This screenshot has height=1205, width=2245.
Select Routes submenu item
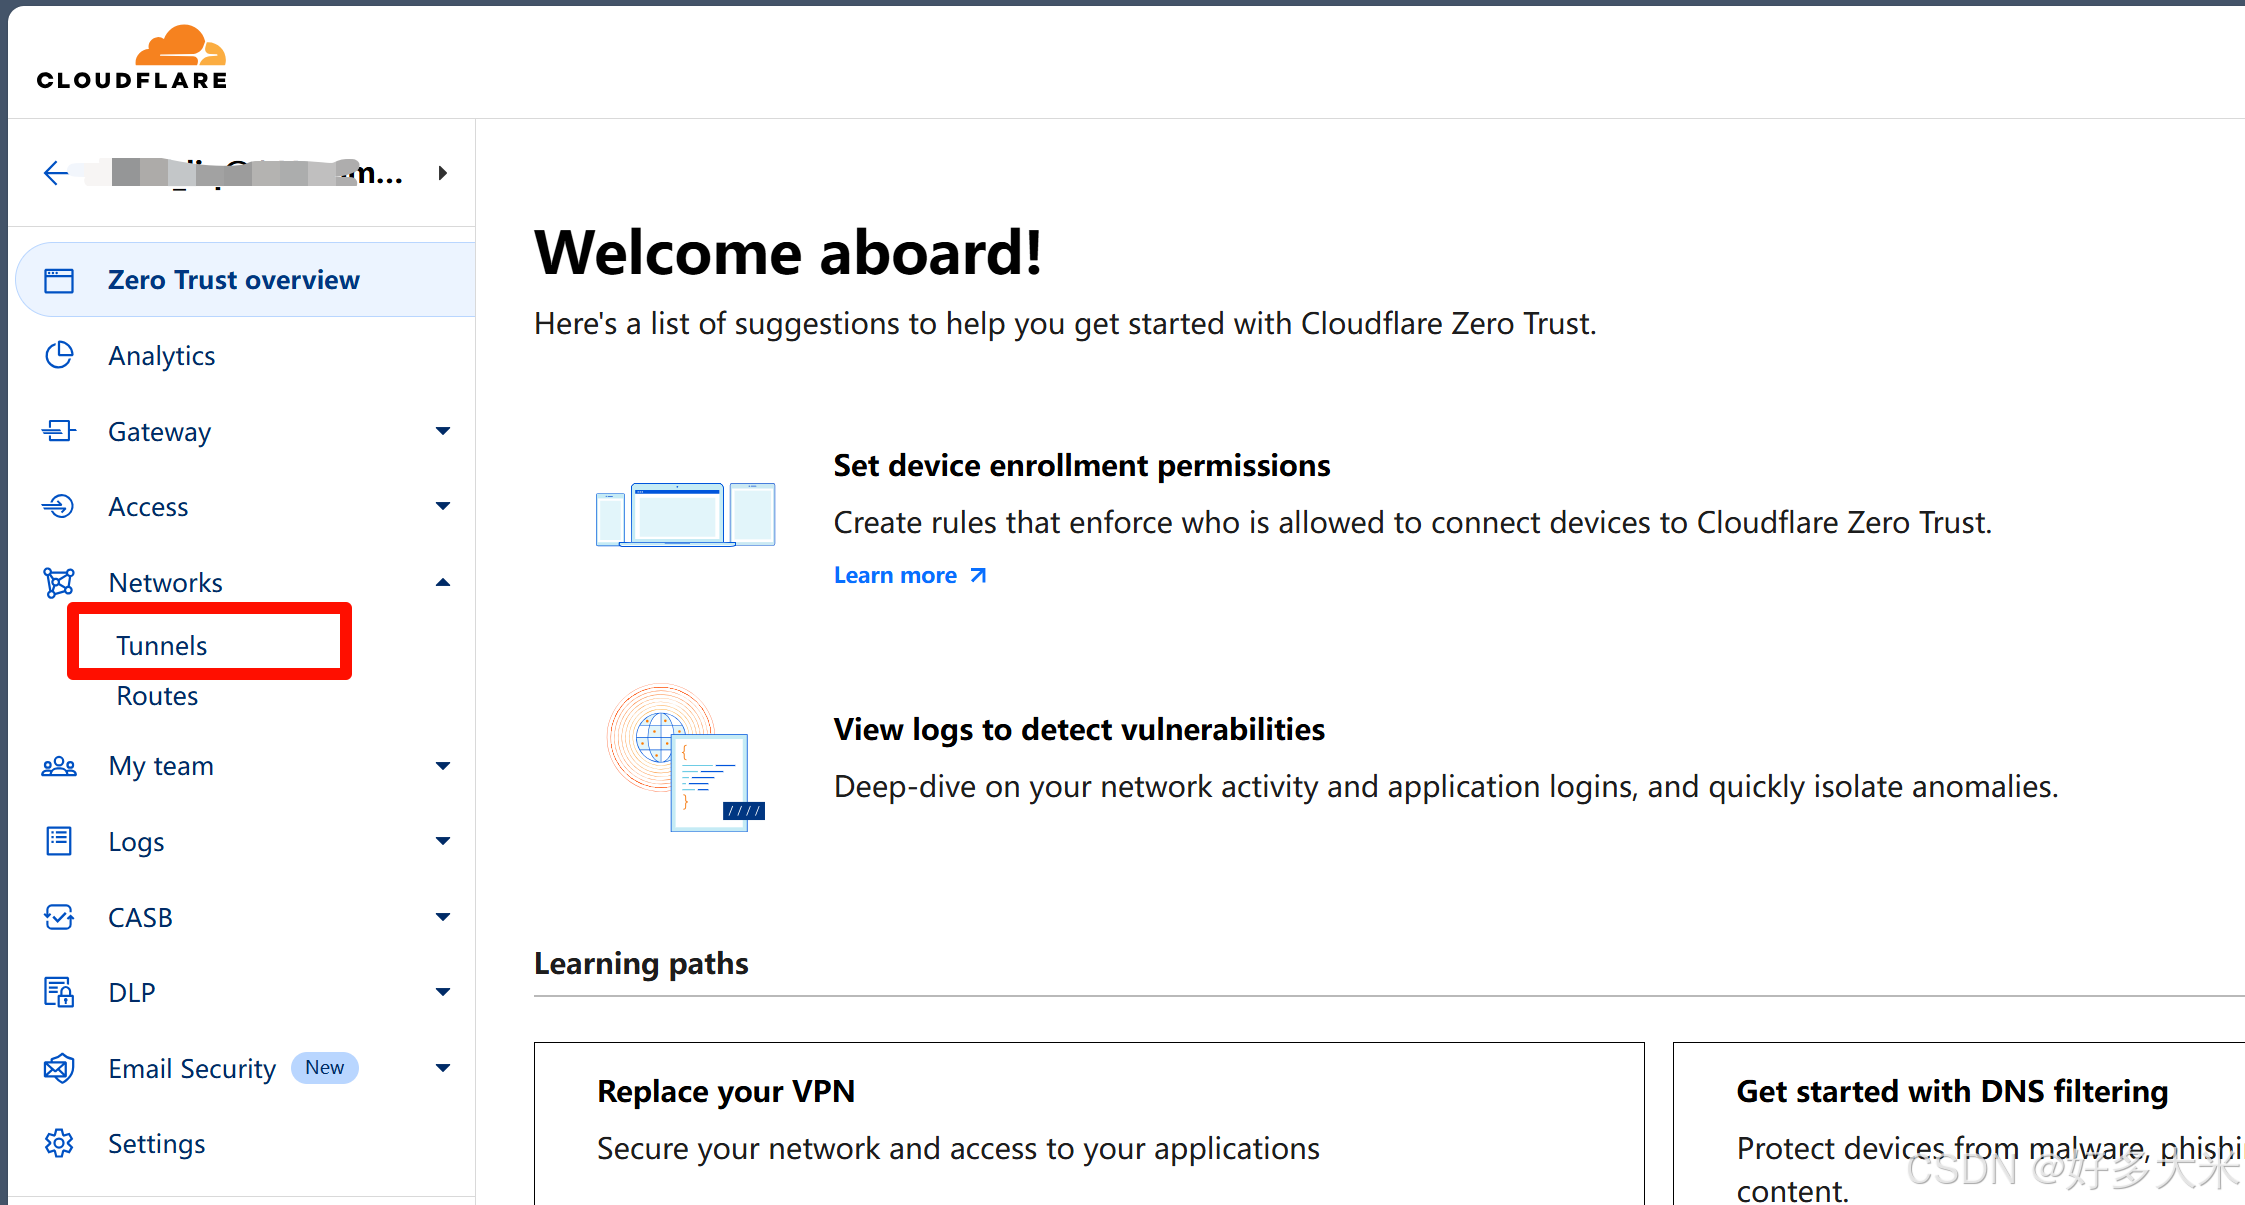pyautogui.click(x=157, y=696)
